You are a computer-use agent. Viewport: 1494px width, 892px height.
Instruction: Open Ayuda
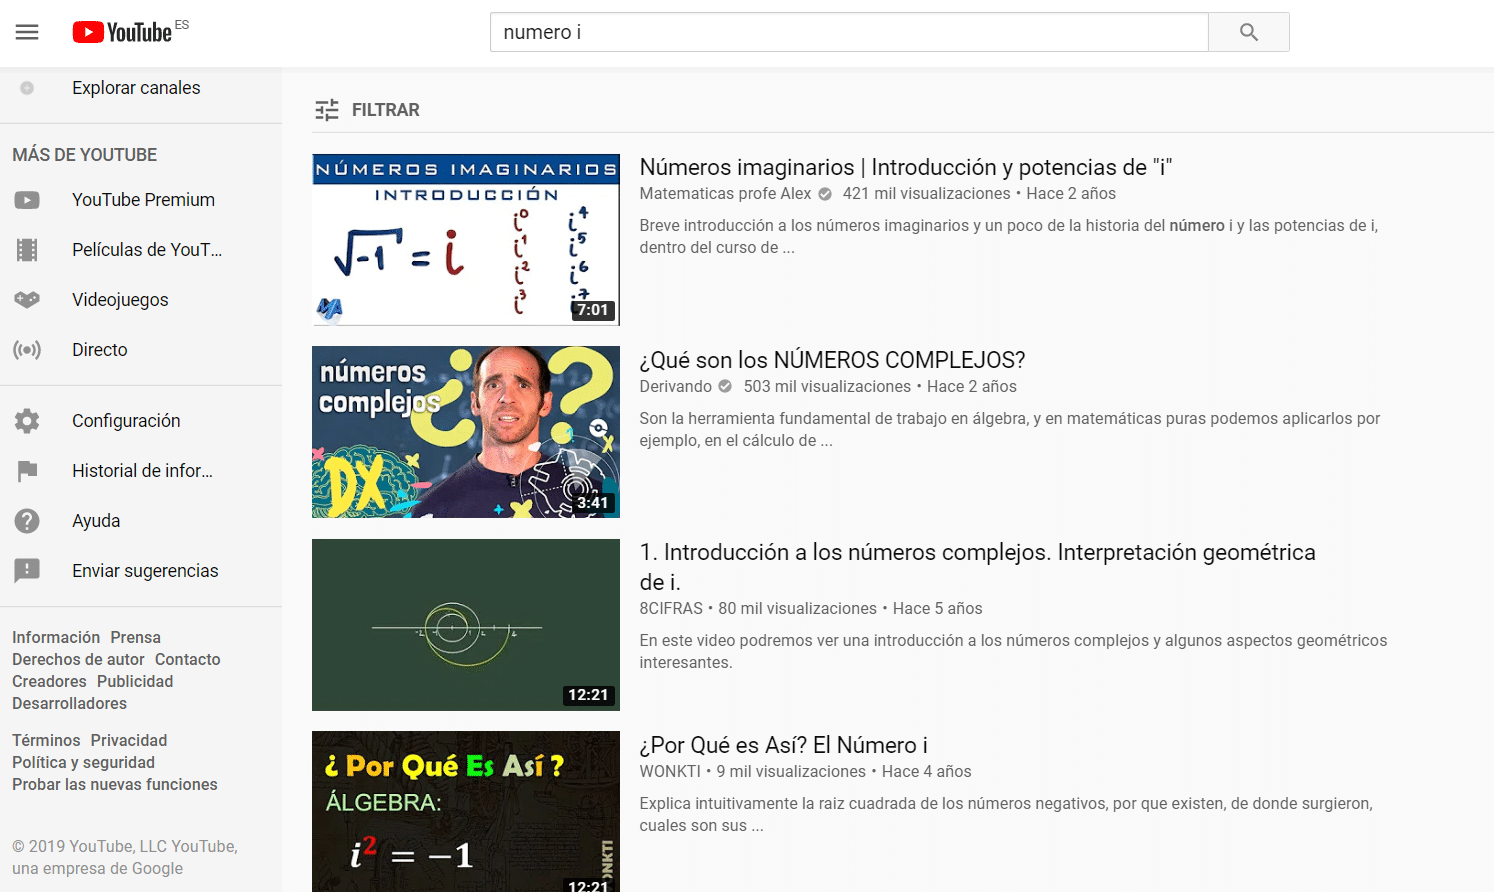96,521
